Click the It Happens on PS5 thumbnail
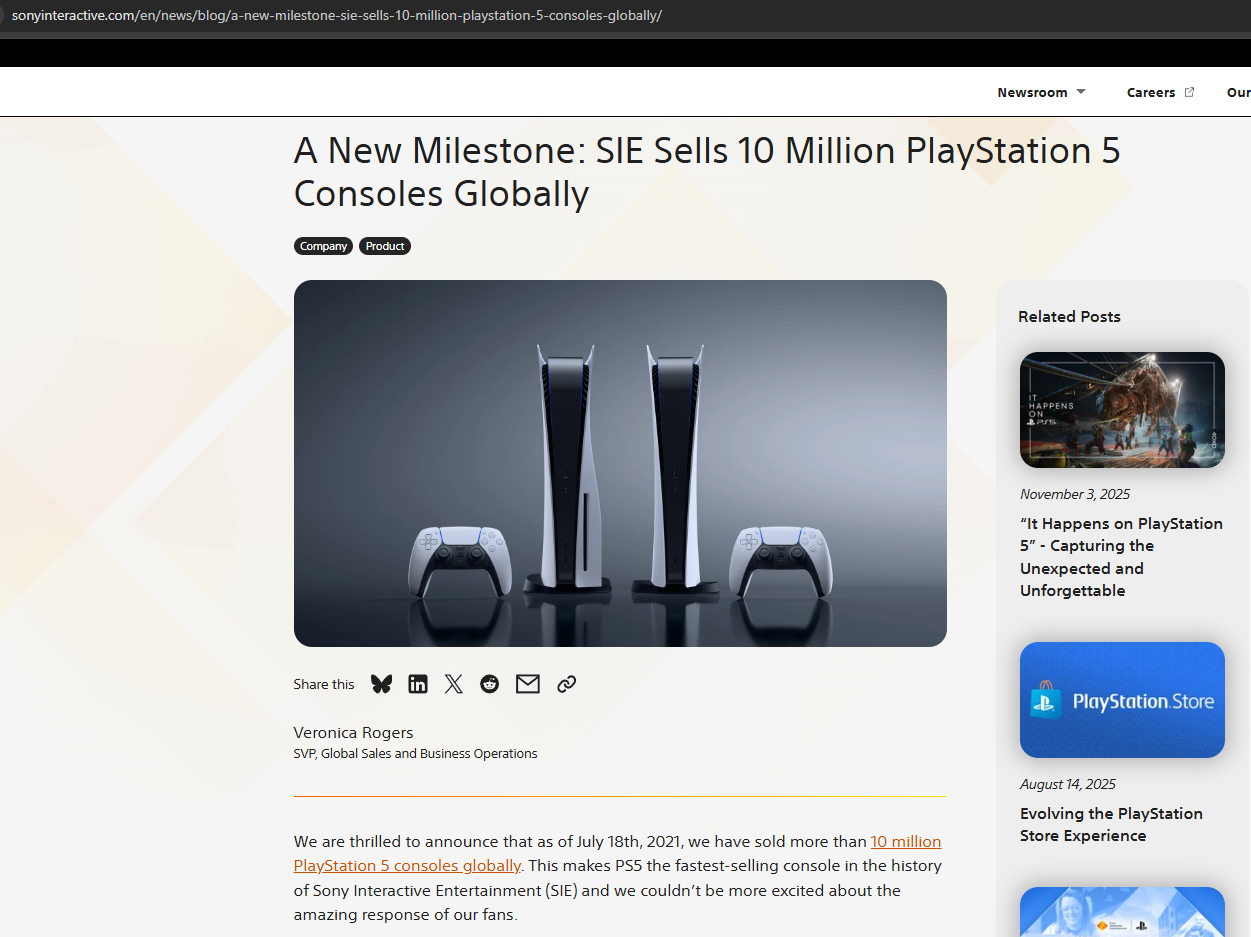The width and height of the screenshot is (1251, 937). [1122, 410]
